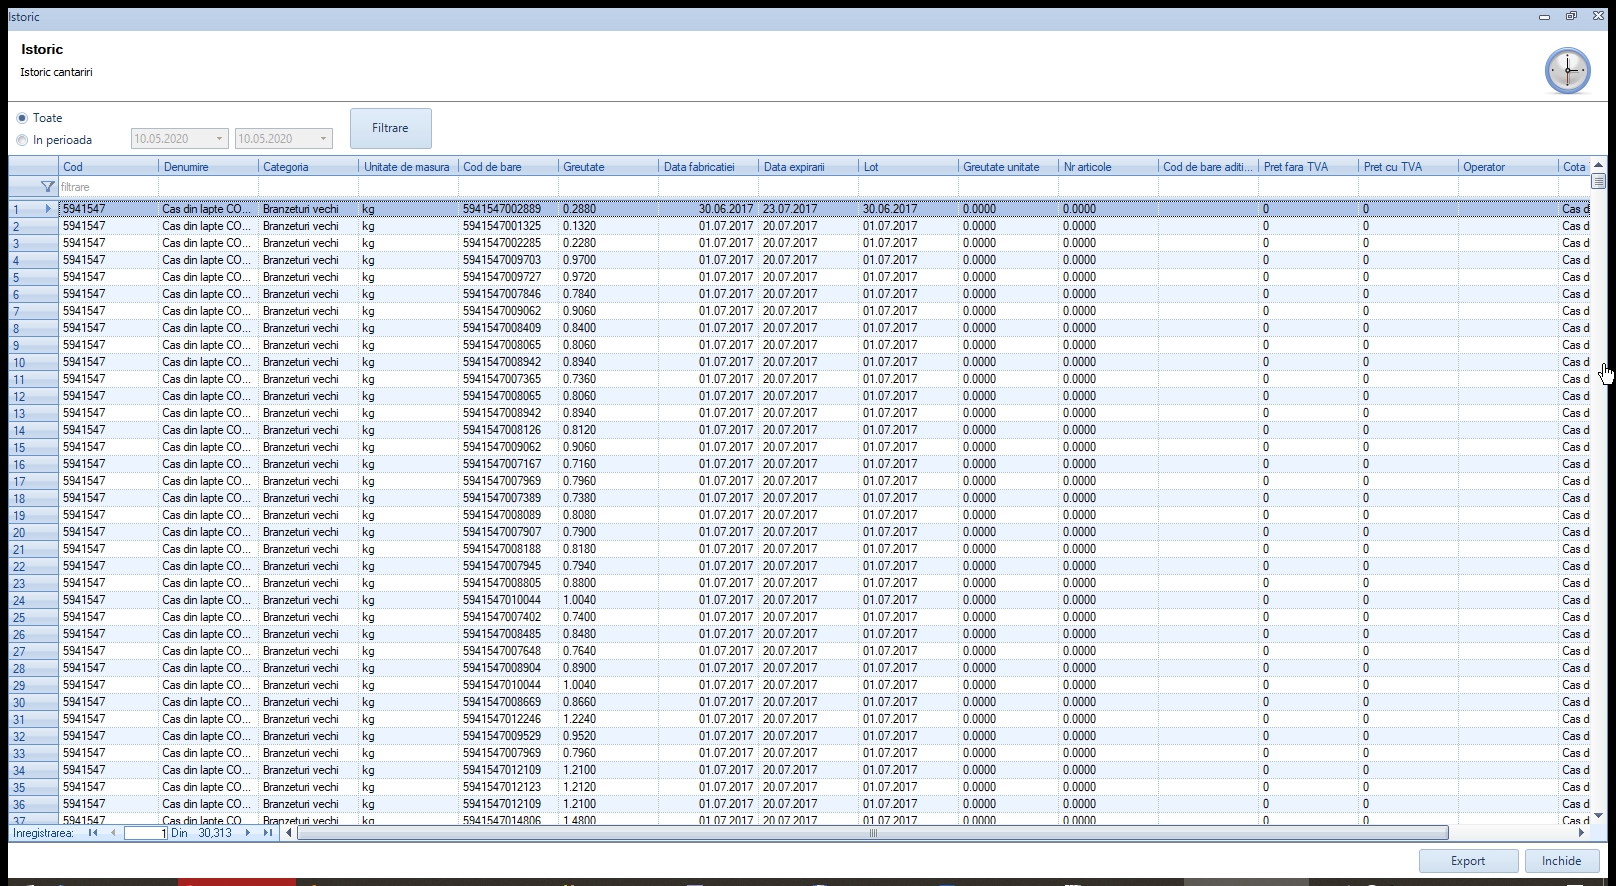Click horizontal scrollbar left arrow

[x=290, y=833]
